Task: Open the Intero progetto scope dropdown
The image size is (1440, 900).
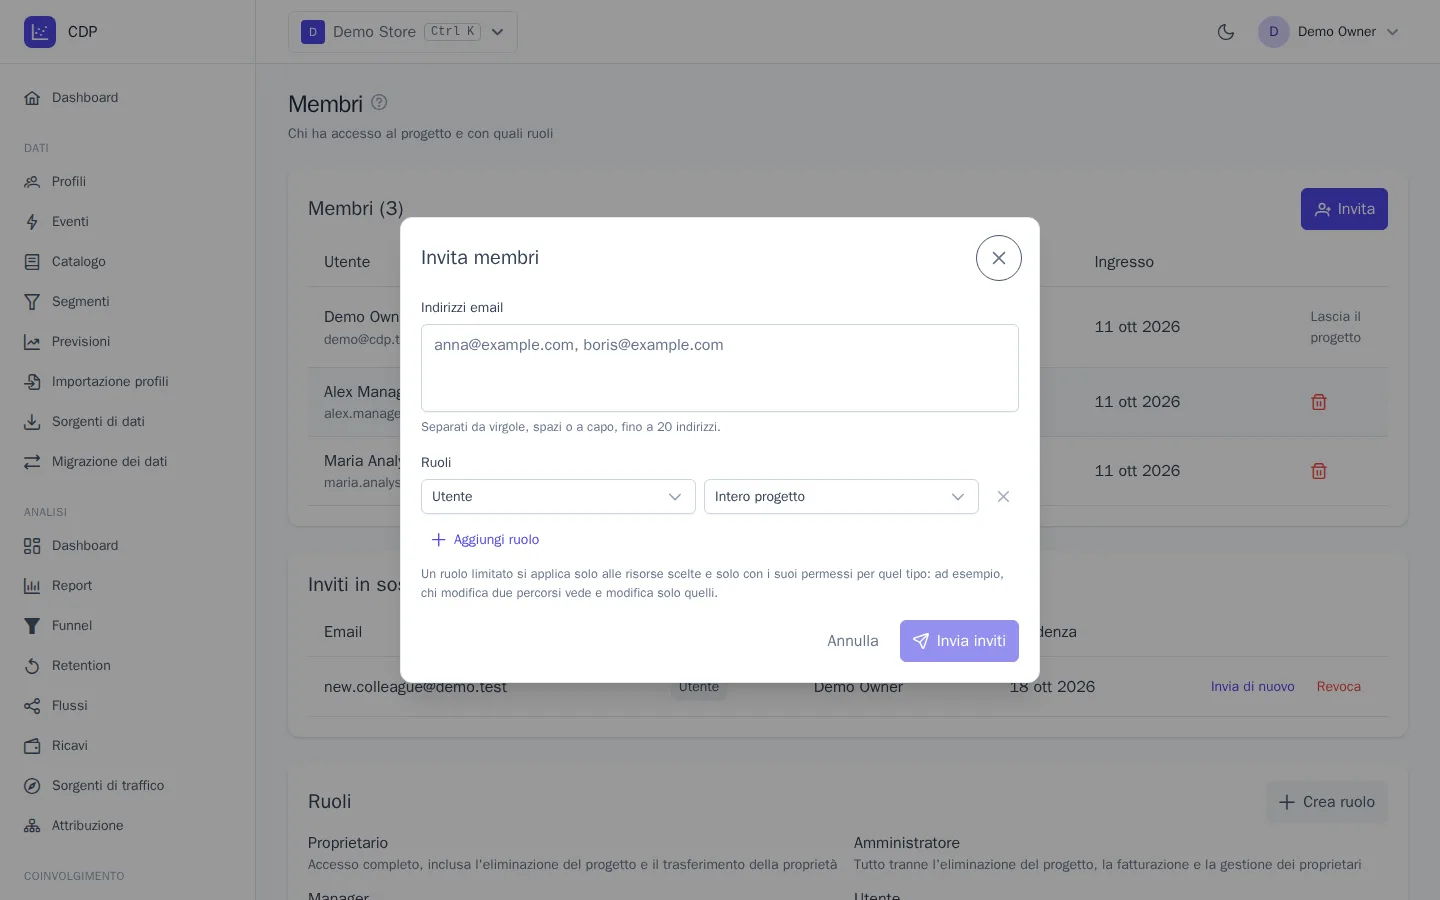Action: [x=841, y=497]
